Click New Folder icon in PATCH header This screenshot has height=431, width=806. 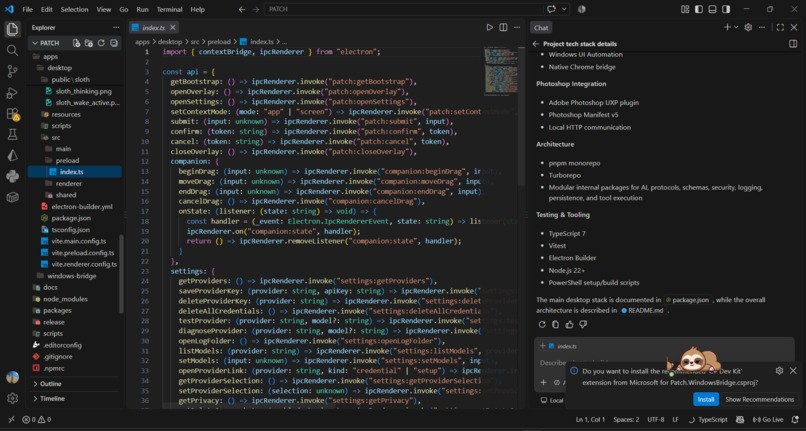tap(89, 43)
